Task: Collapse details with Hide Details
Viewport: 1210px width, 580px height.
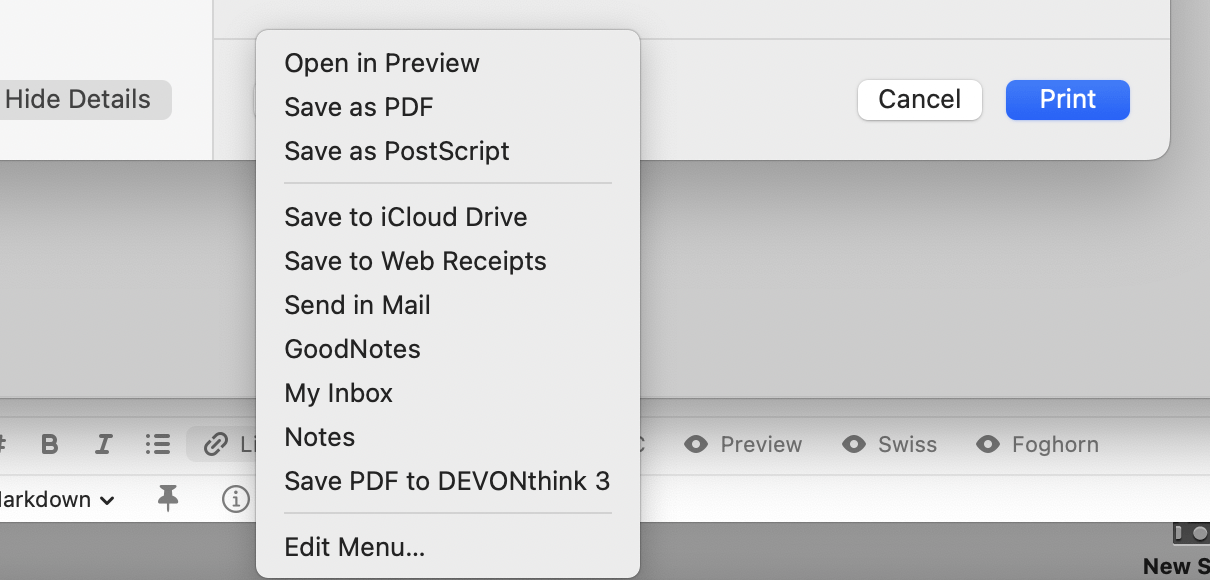Action: [78, 99]
